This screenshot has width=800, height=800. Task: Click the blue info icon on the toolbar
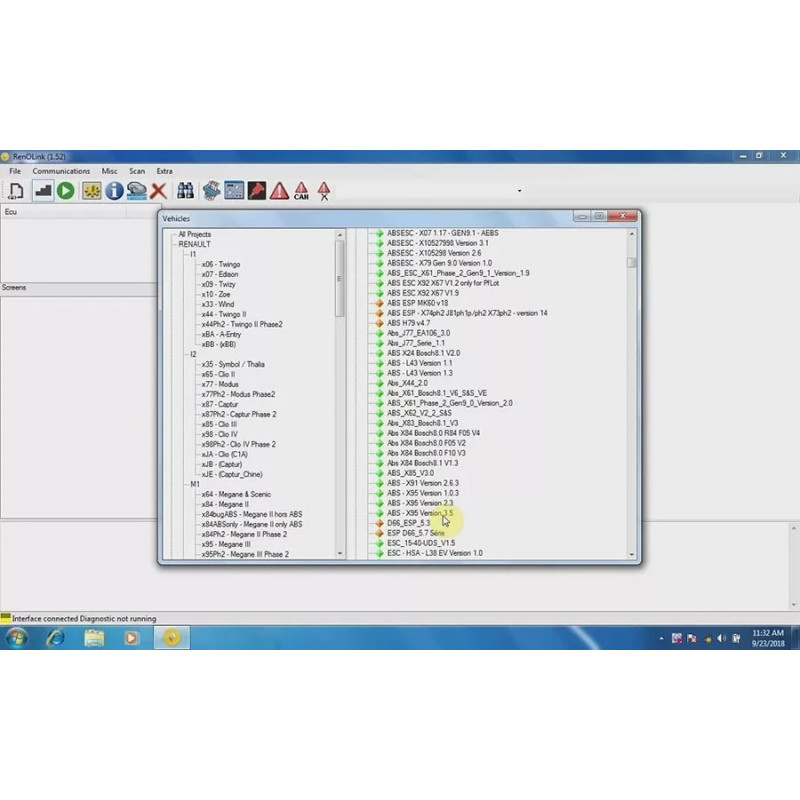tap(113, 191)
